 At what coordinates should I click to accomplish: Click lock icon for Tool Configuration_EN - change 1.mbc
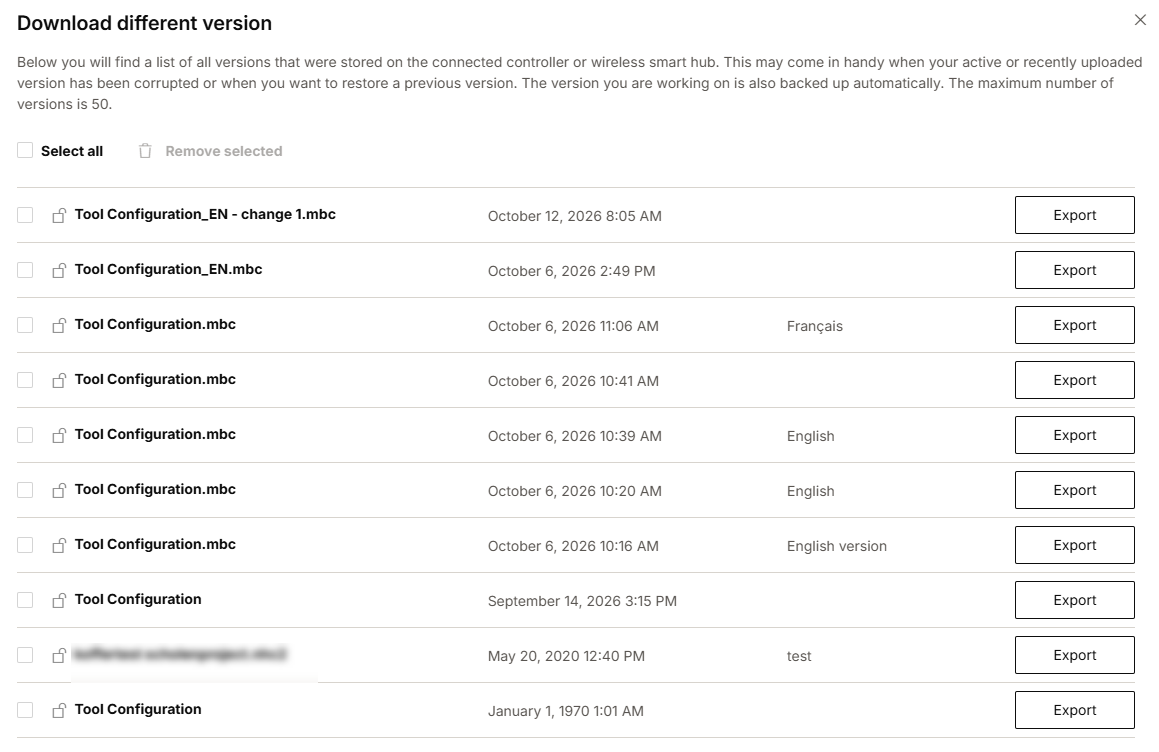[x=59, y=215]
